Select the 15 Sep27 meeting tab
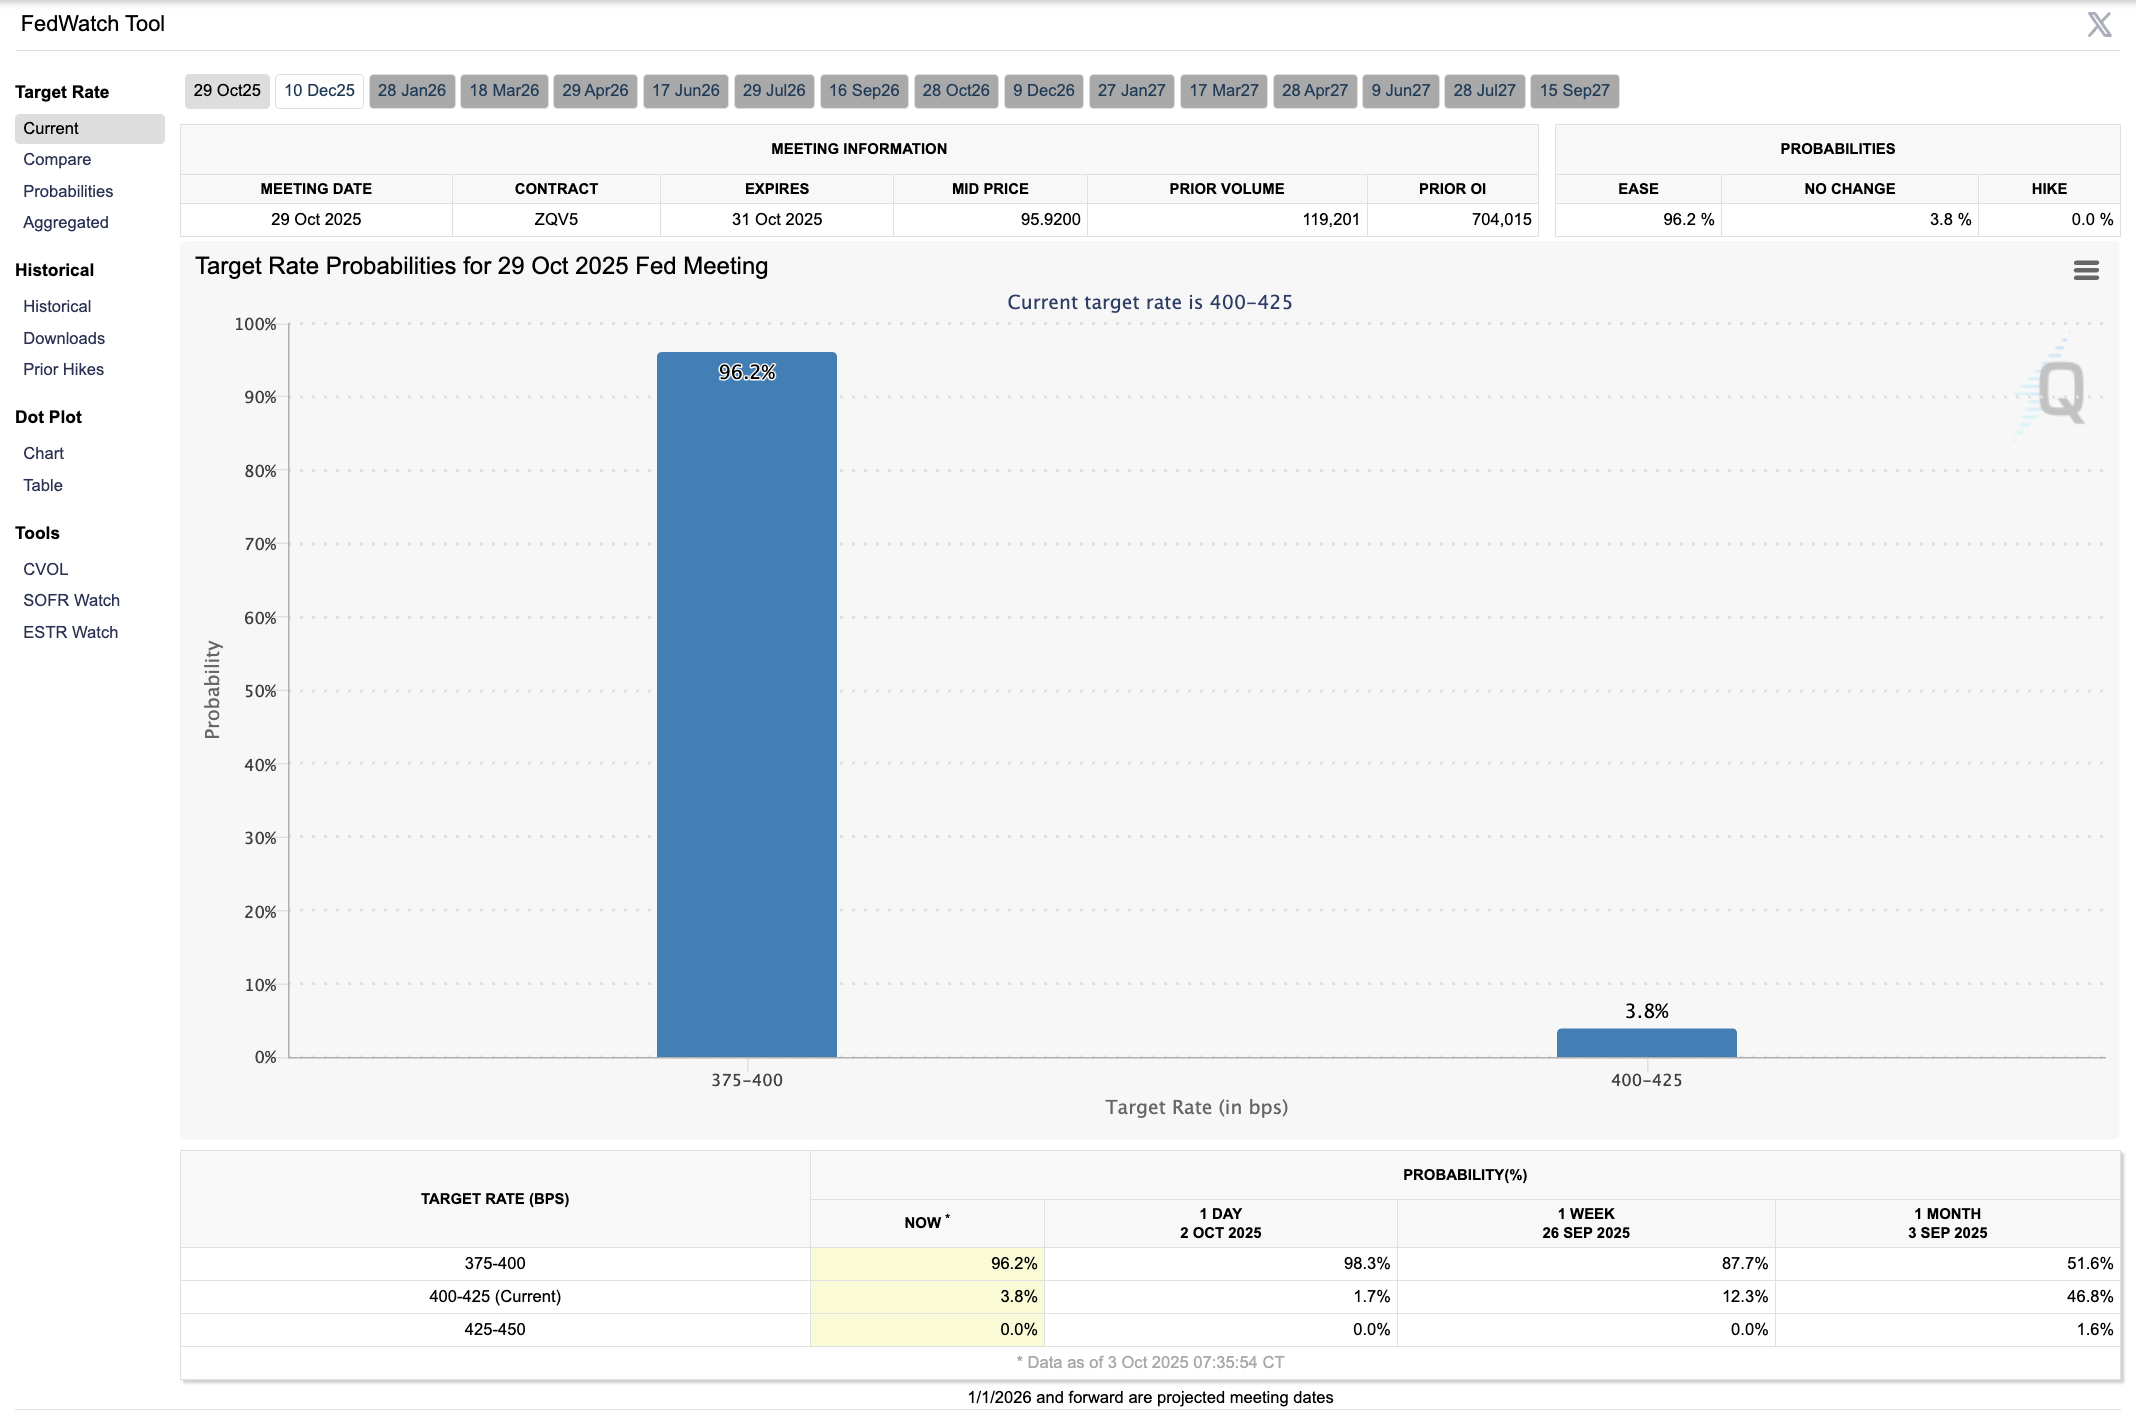The width and height of the screenshot is (2136, 1418). click(1574, 91)
